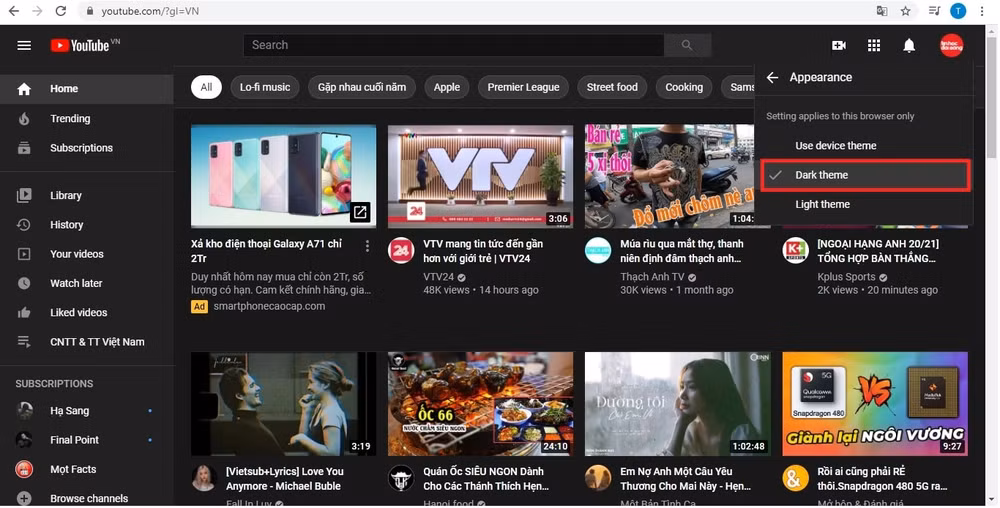
Task: Open CNTT & TT Việt Nam playlist
Action: pyautogui.click(x=86, y=342)
